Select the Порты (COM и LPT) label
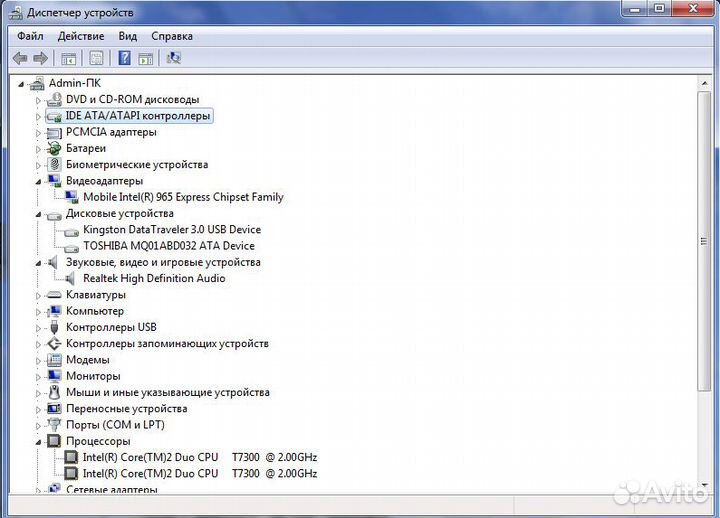Viewport: 720px width, 518px height. click(x=115, y=425)
